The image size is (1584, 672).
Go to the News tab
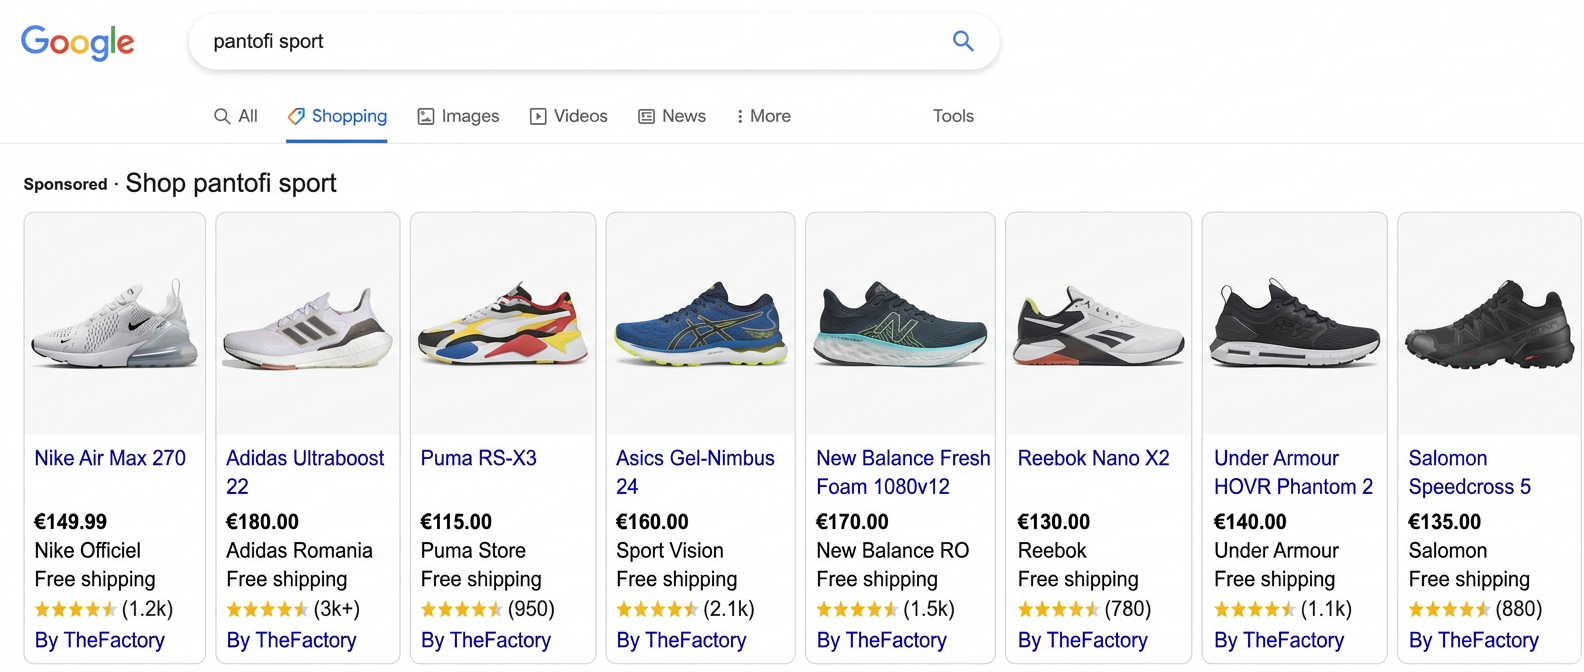672,116
